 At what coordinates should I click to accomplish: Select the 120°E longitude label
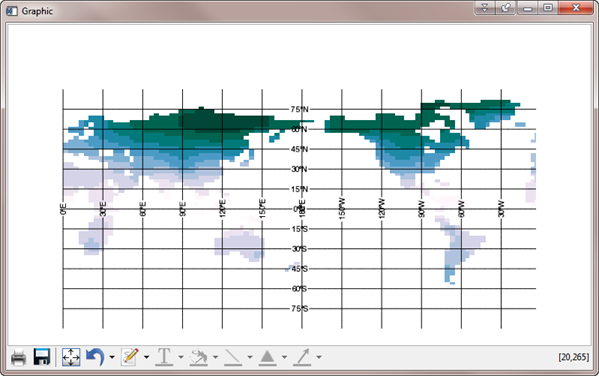point(222,209)
